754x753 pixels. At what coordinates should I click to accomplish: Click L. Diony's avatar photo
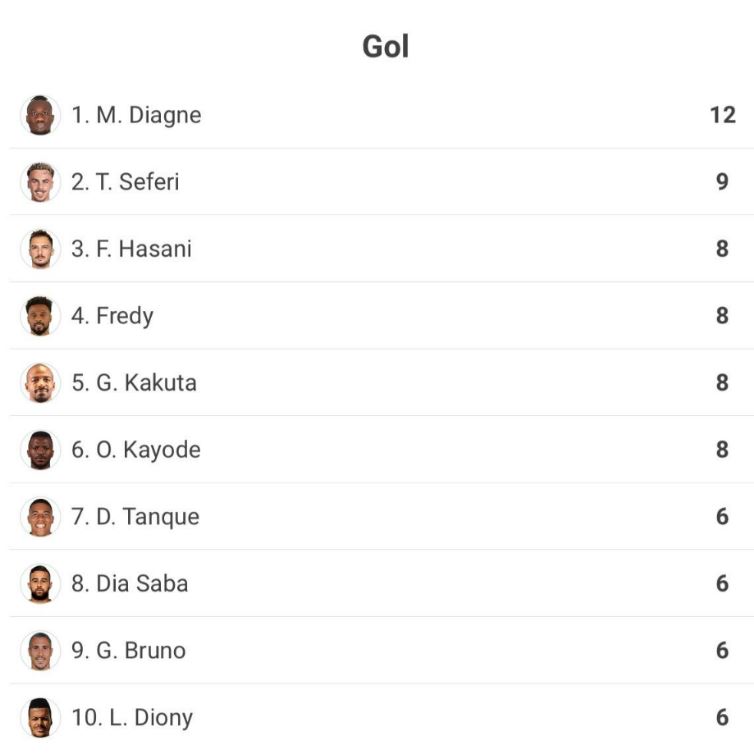[x=40, y=718]
